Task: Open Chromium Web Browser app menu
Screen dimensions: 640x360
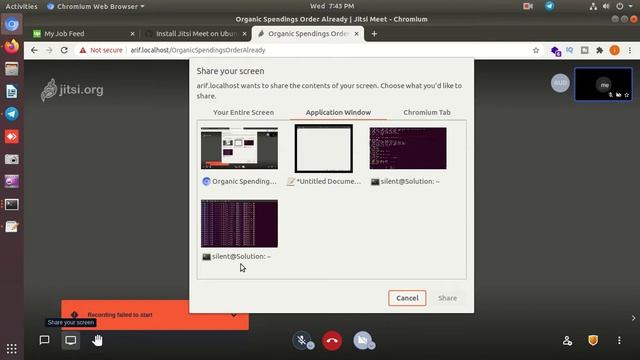Action: pos(96,6)
